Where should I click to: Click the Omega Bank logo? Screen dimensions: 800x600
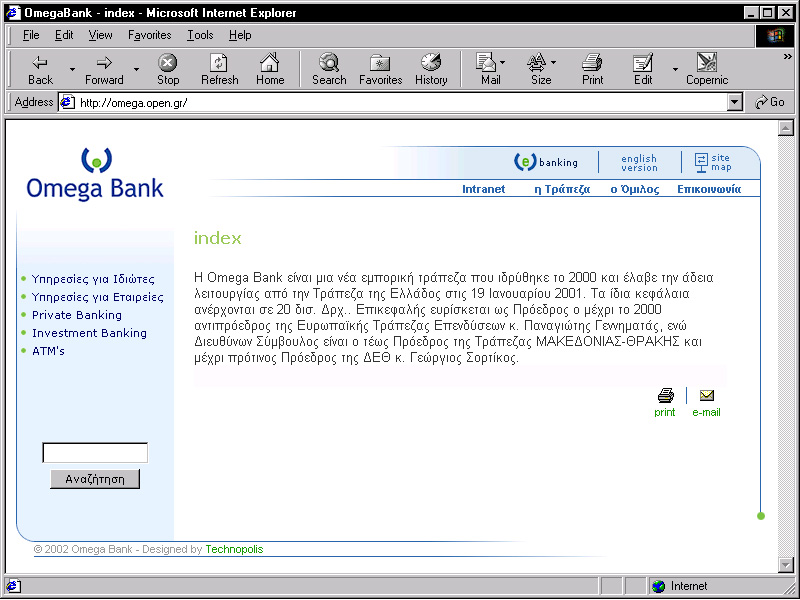(x=95, y=174)
